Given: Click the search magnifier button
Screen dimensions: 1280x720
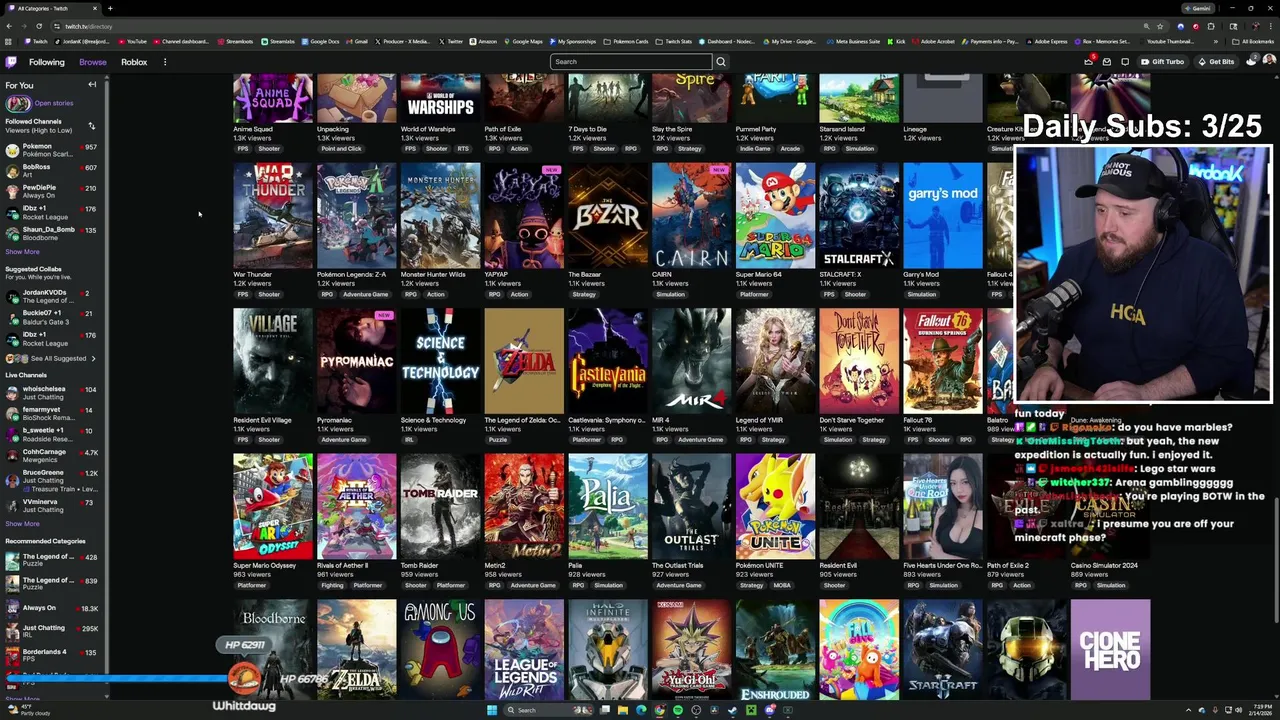Looking at the screenshot, I should [721, 62].
